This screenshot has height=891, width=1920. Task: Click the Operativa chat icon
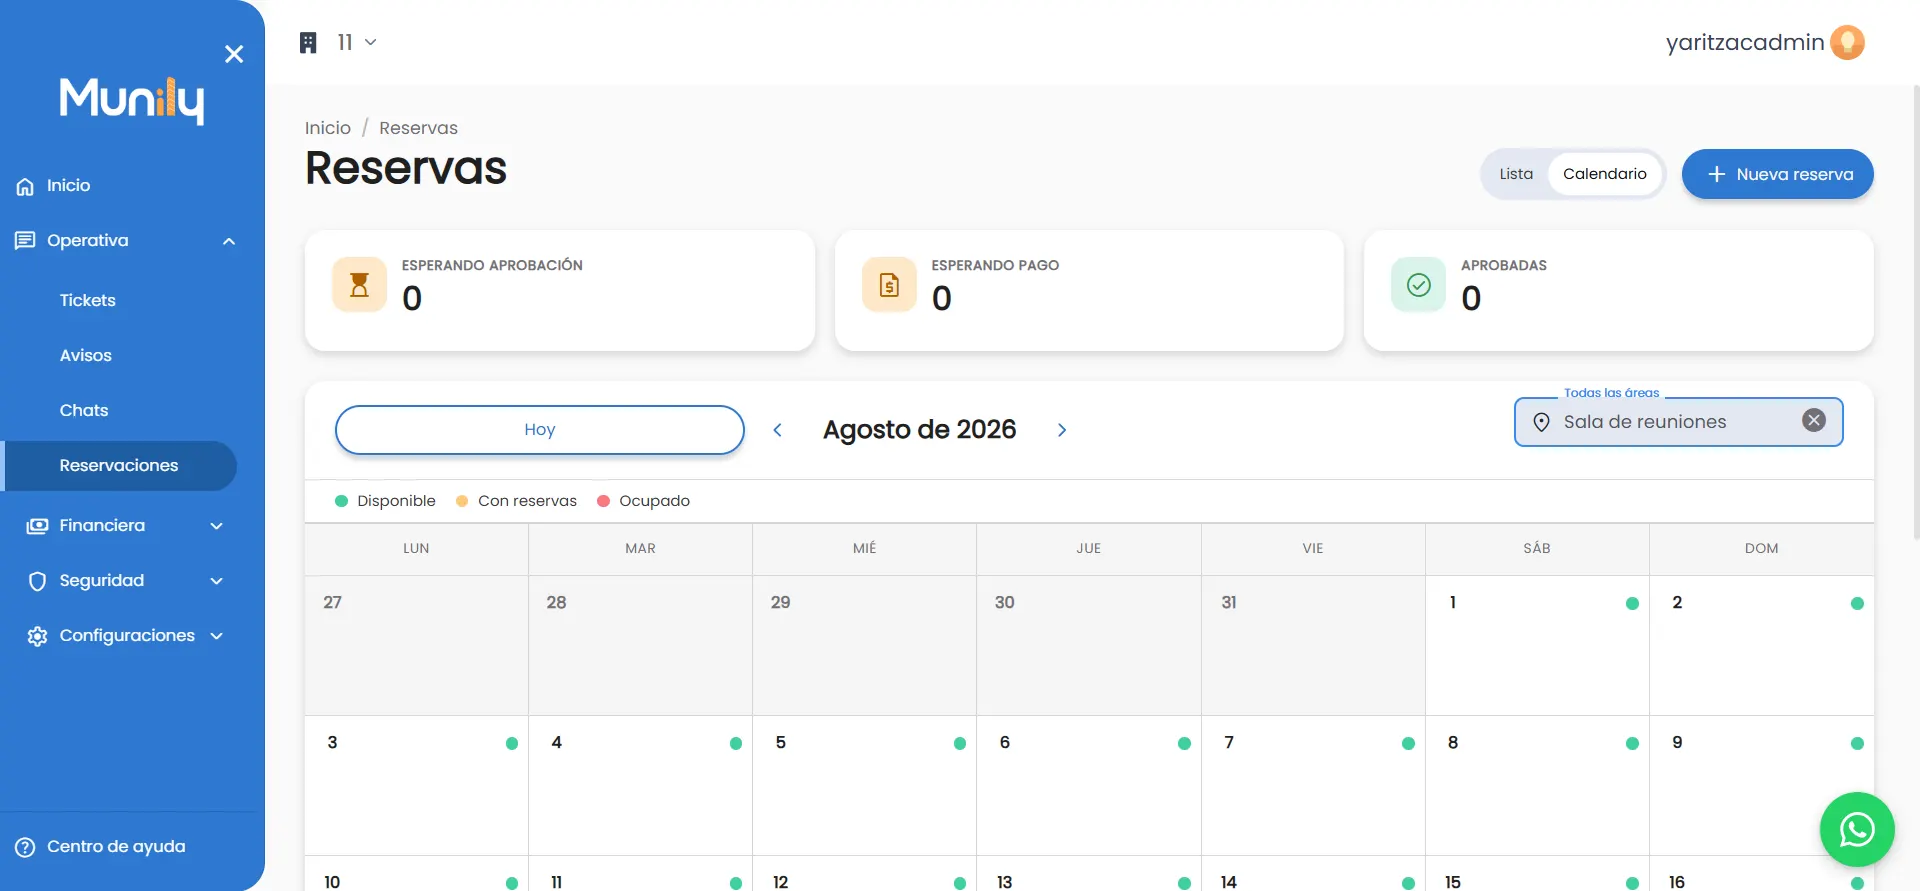pos(25,241)
